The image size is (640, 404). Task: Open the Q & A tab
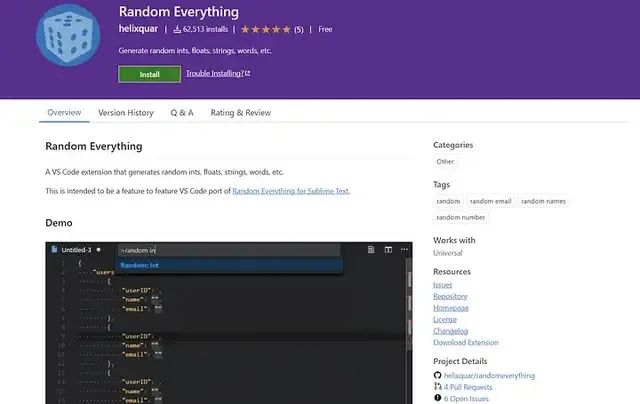tap(182, 113)
